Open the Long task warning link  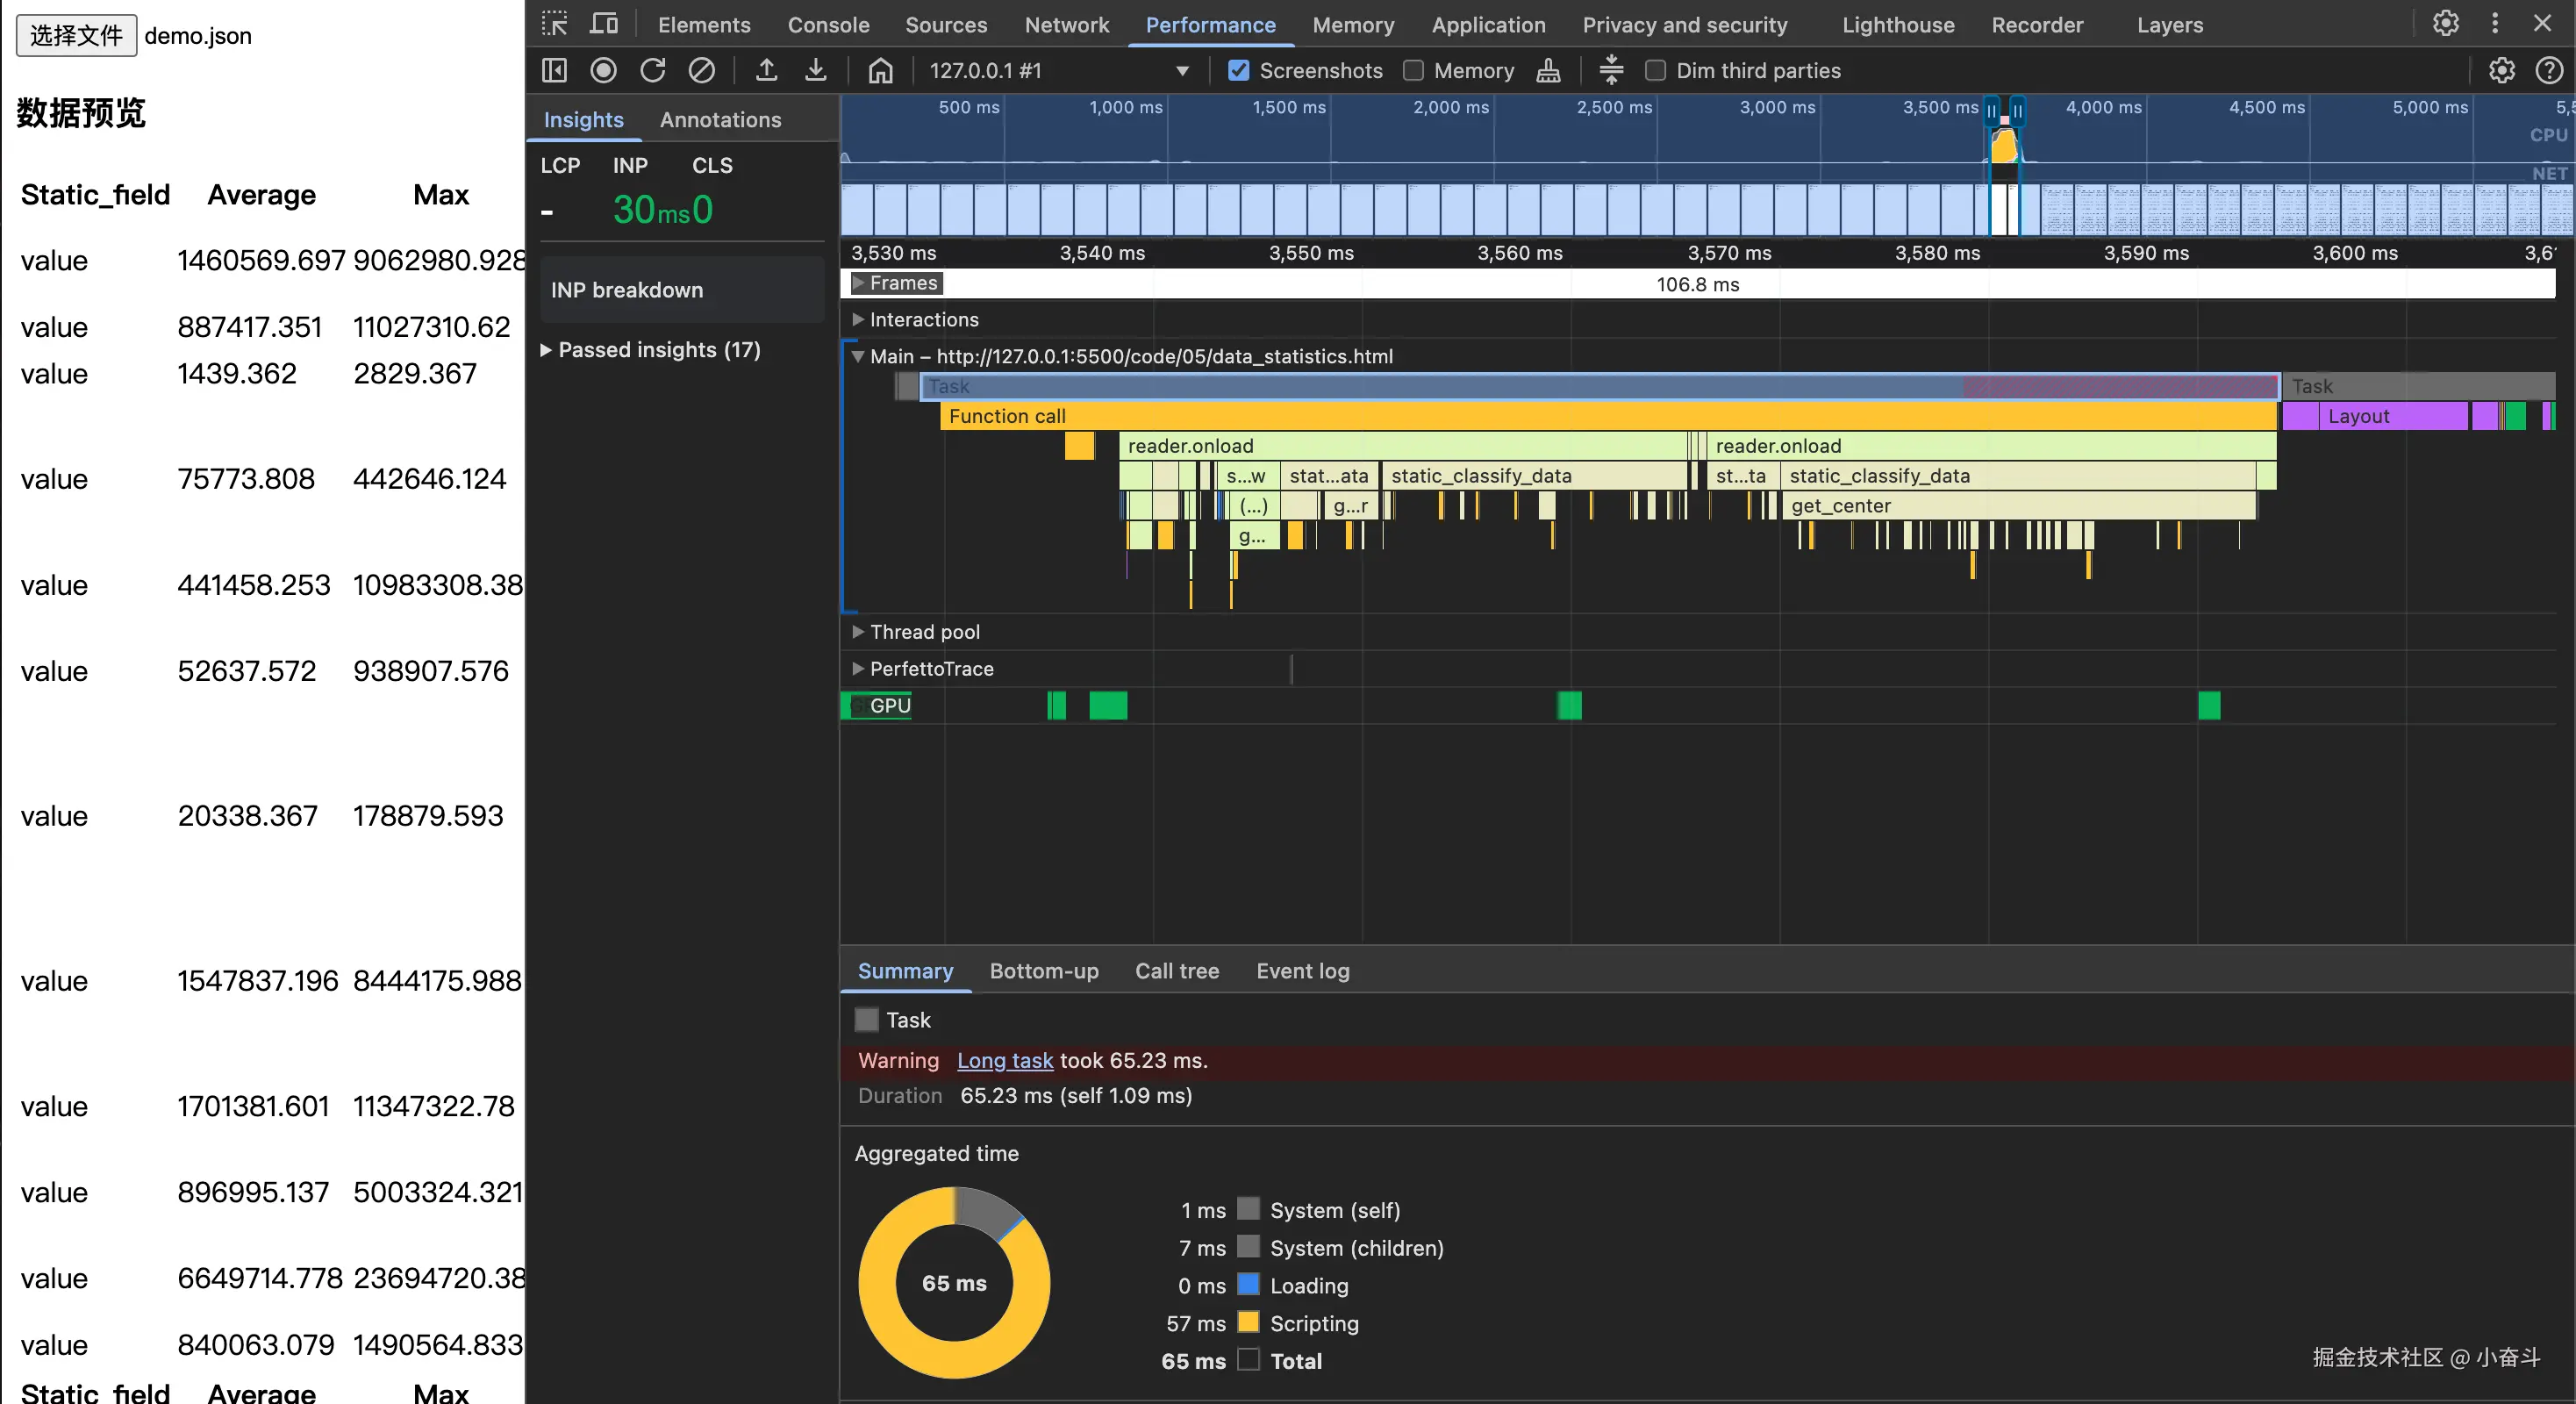pos(1004,1060)
